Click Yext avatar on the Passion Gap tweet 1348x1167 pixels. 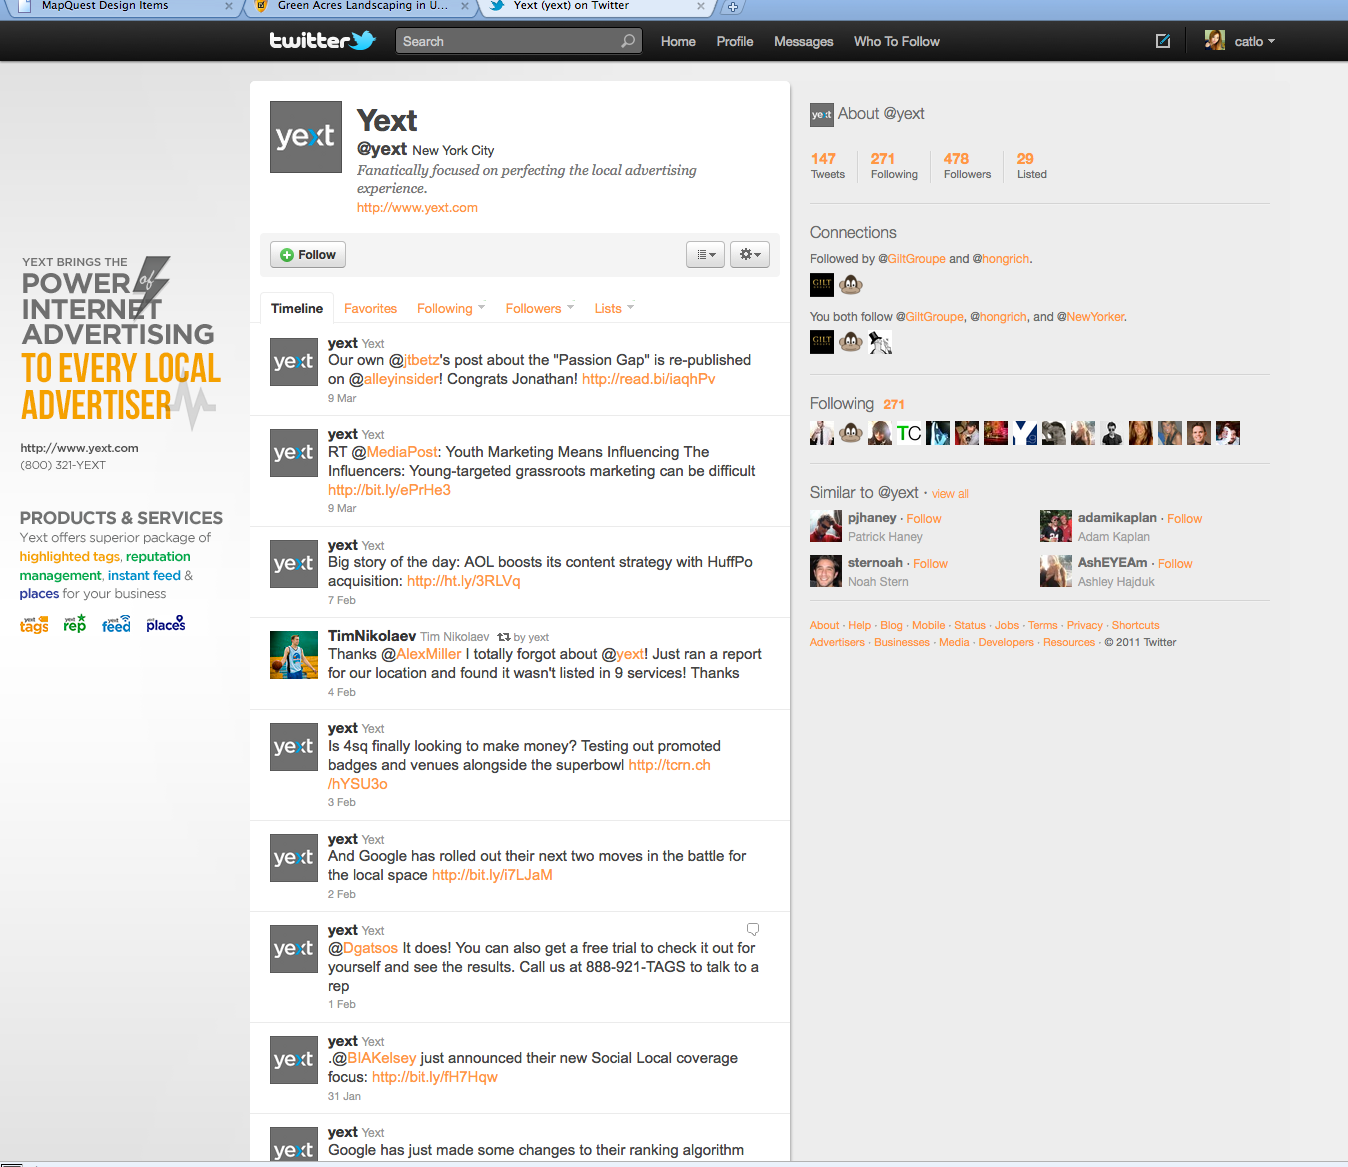pyautogui.click(x=294, y=362)
